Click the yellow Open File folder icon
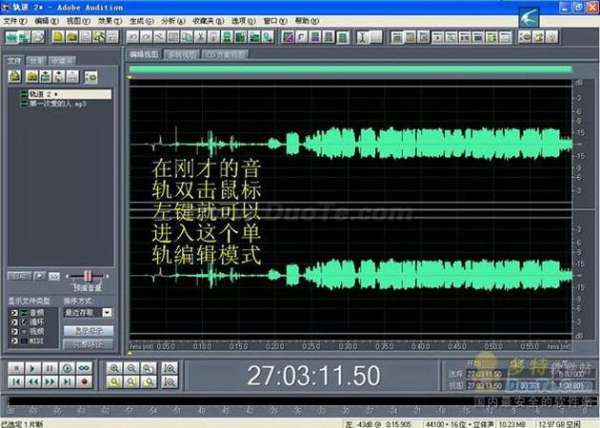The width and height of the screenshot is (600, 428). pyautogui.click(x=72, y=37)
